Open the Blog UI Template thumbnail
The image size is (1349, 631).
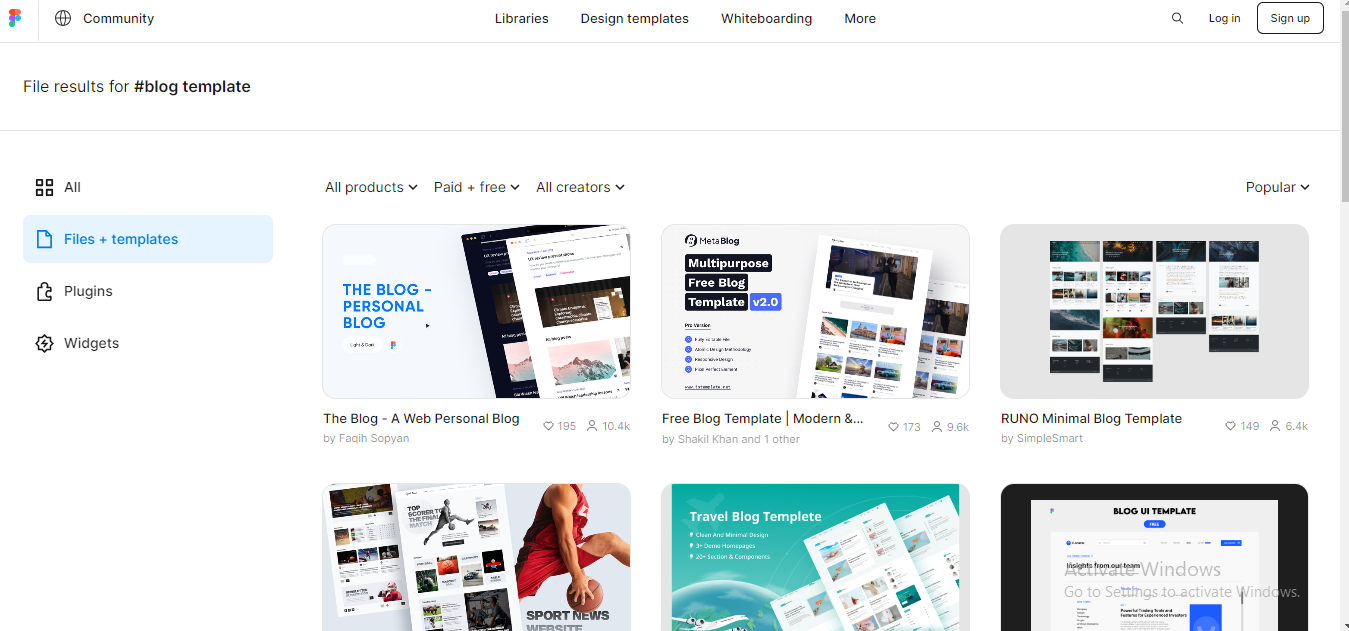1154,557
